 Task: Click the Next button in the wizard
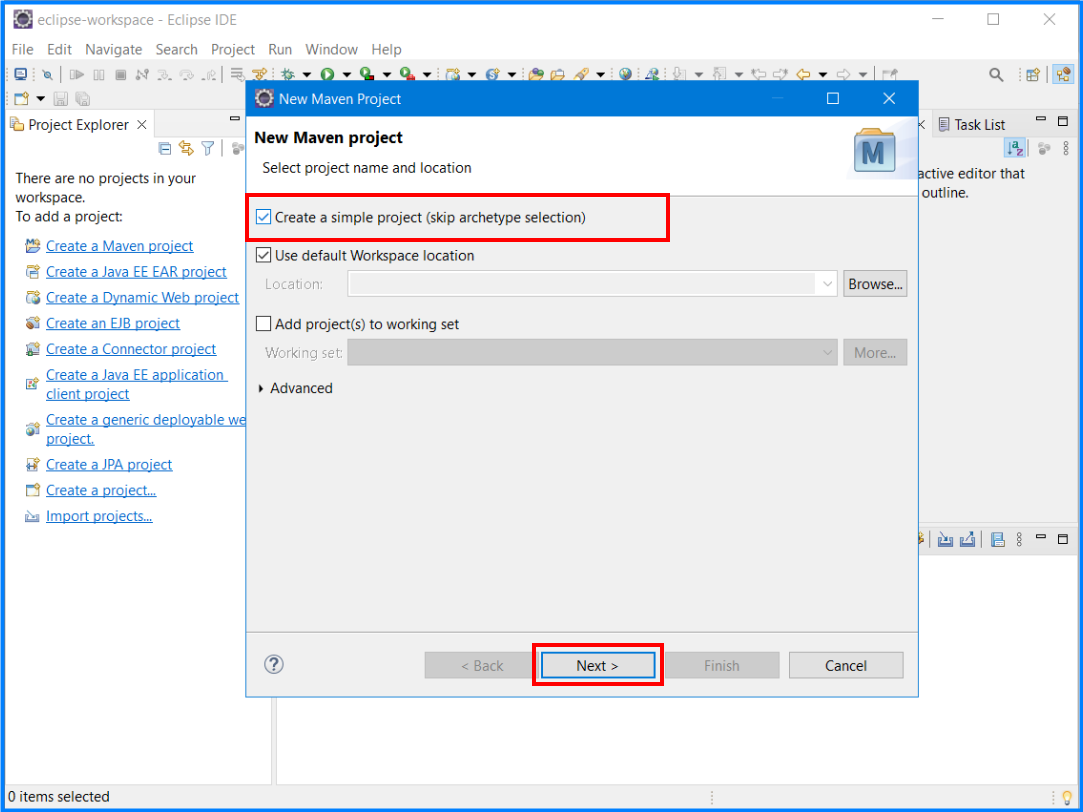pos(597,664)
